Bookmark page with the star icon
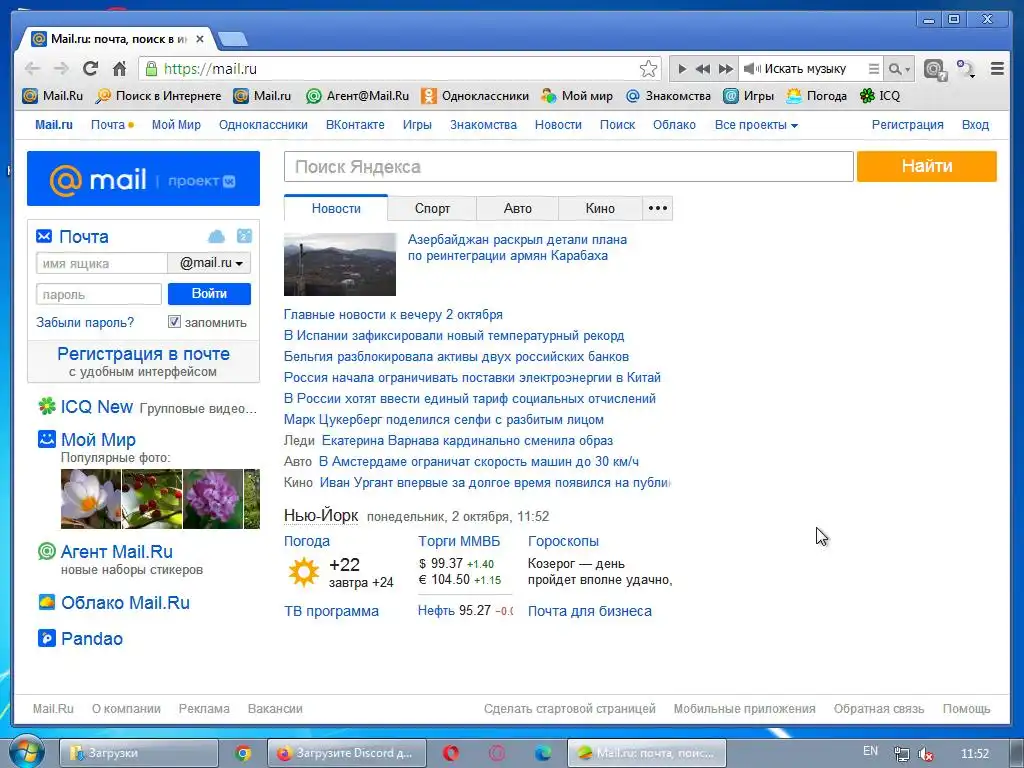This screenshot has width=1024, height=768. [648, 69]
